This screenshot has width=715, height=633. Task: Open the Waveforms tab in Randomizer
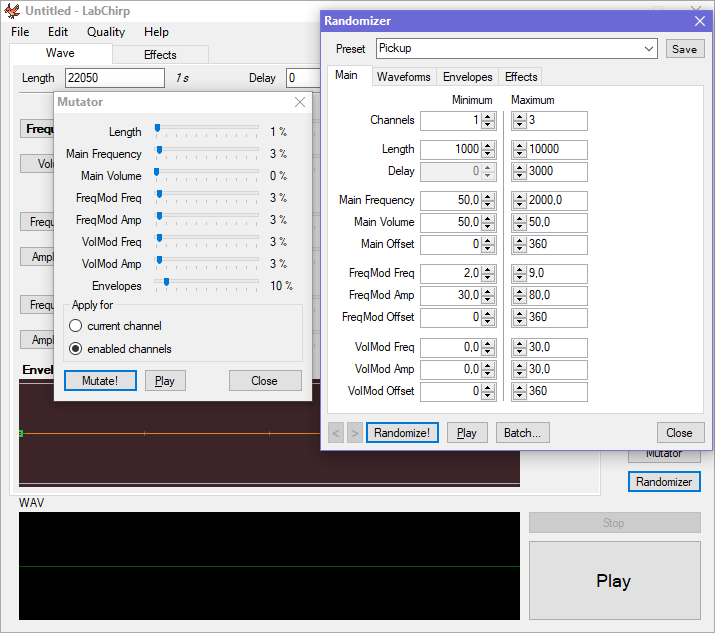pyautogui.click(x=404, y=77)
